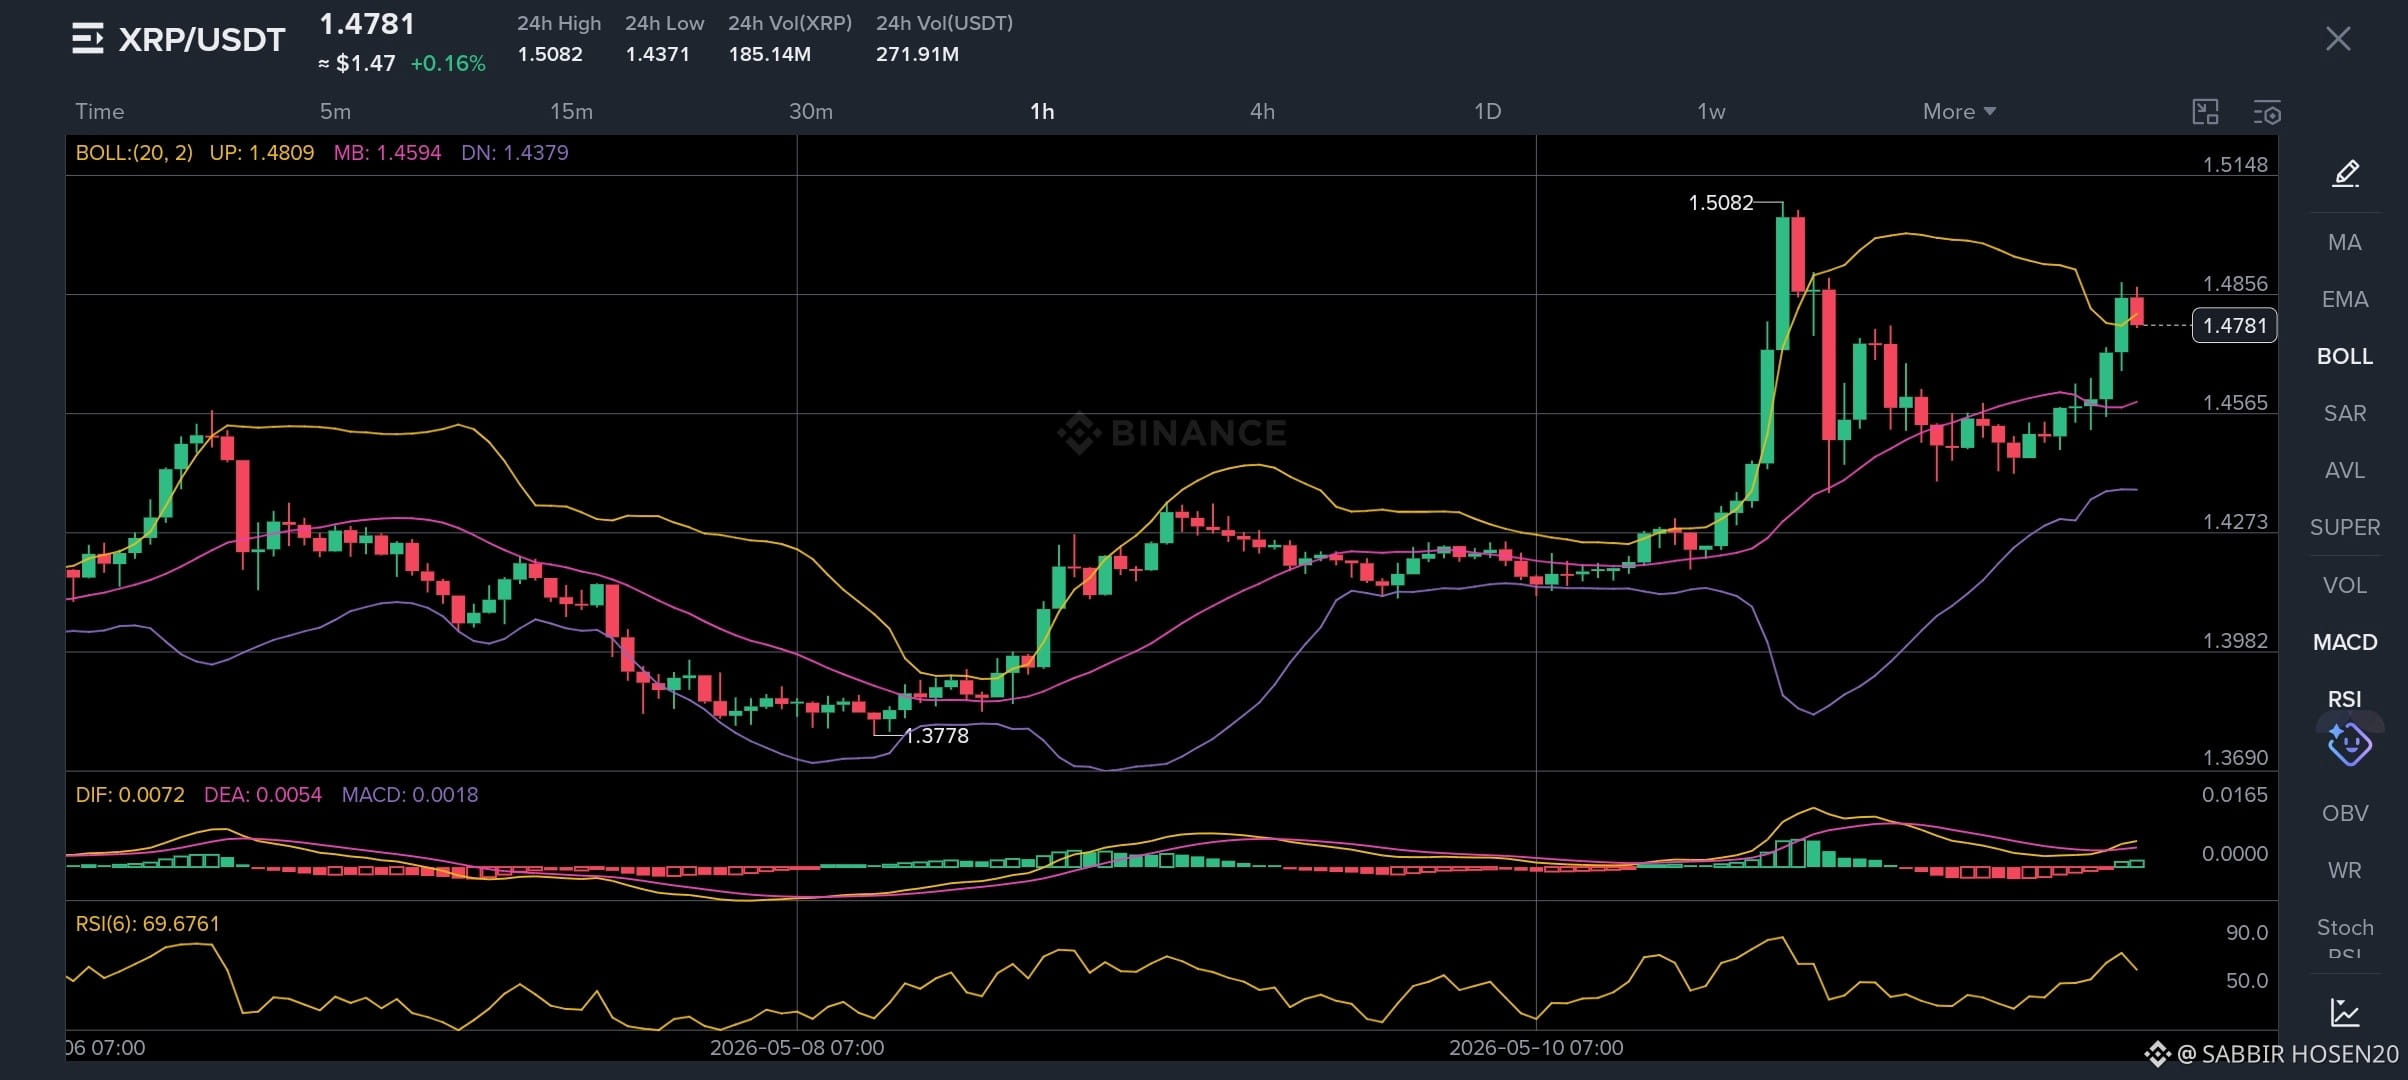Close the chart view with X
Image resolution: width=2408 pixels, height=1080 pixels.
click(2337, 39)
